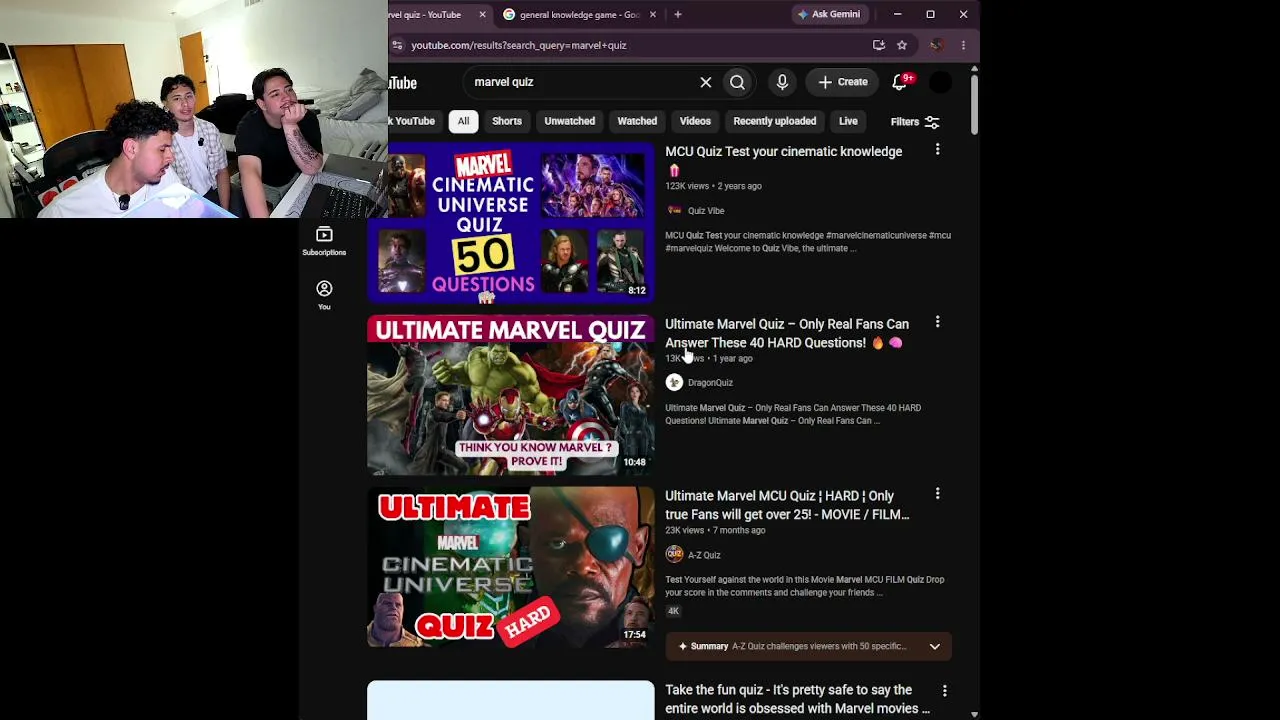Screen dimensions: 1280x720
Task: Click the browser address bar URL
Action: click(519, 45)
